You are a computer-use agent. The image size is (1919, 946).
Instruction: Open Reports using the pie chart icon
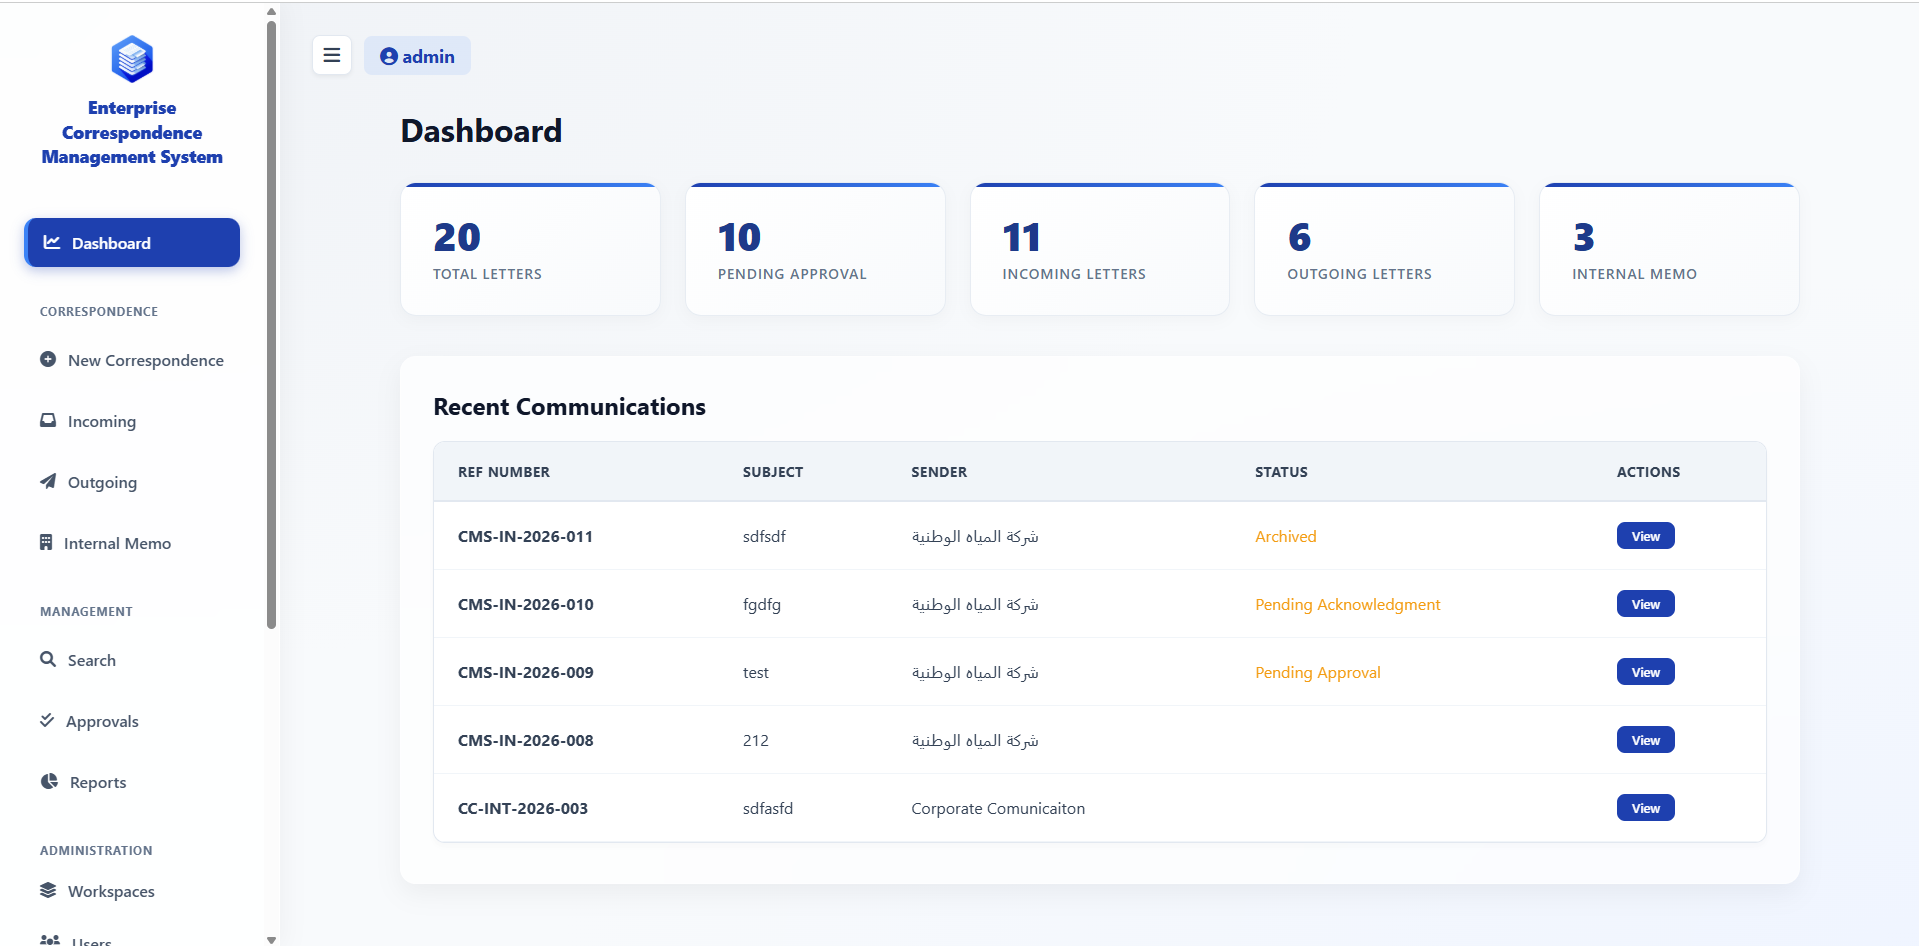[x=49, y=780]
